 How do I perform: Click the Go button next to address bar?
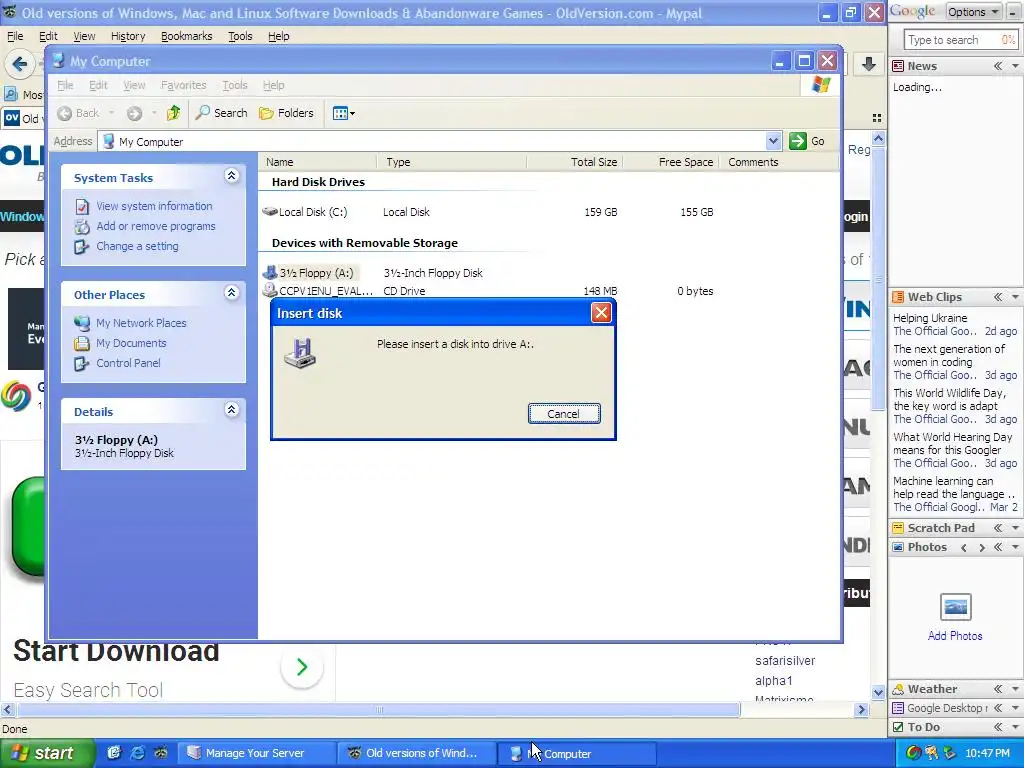(x=807, y=141)
